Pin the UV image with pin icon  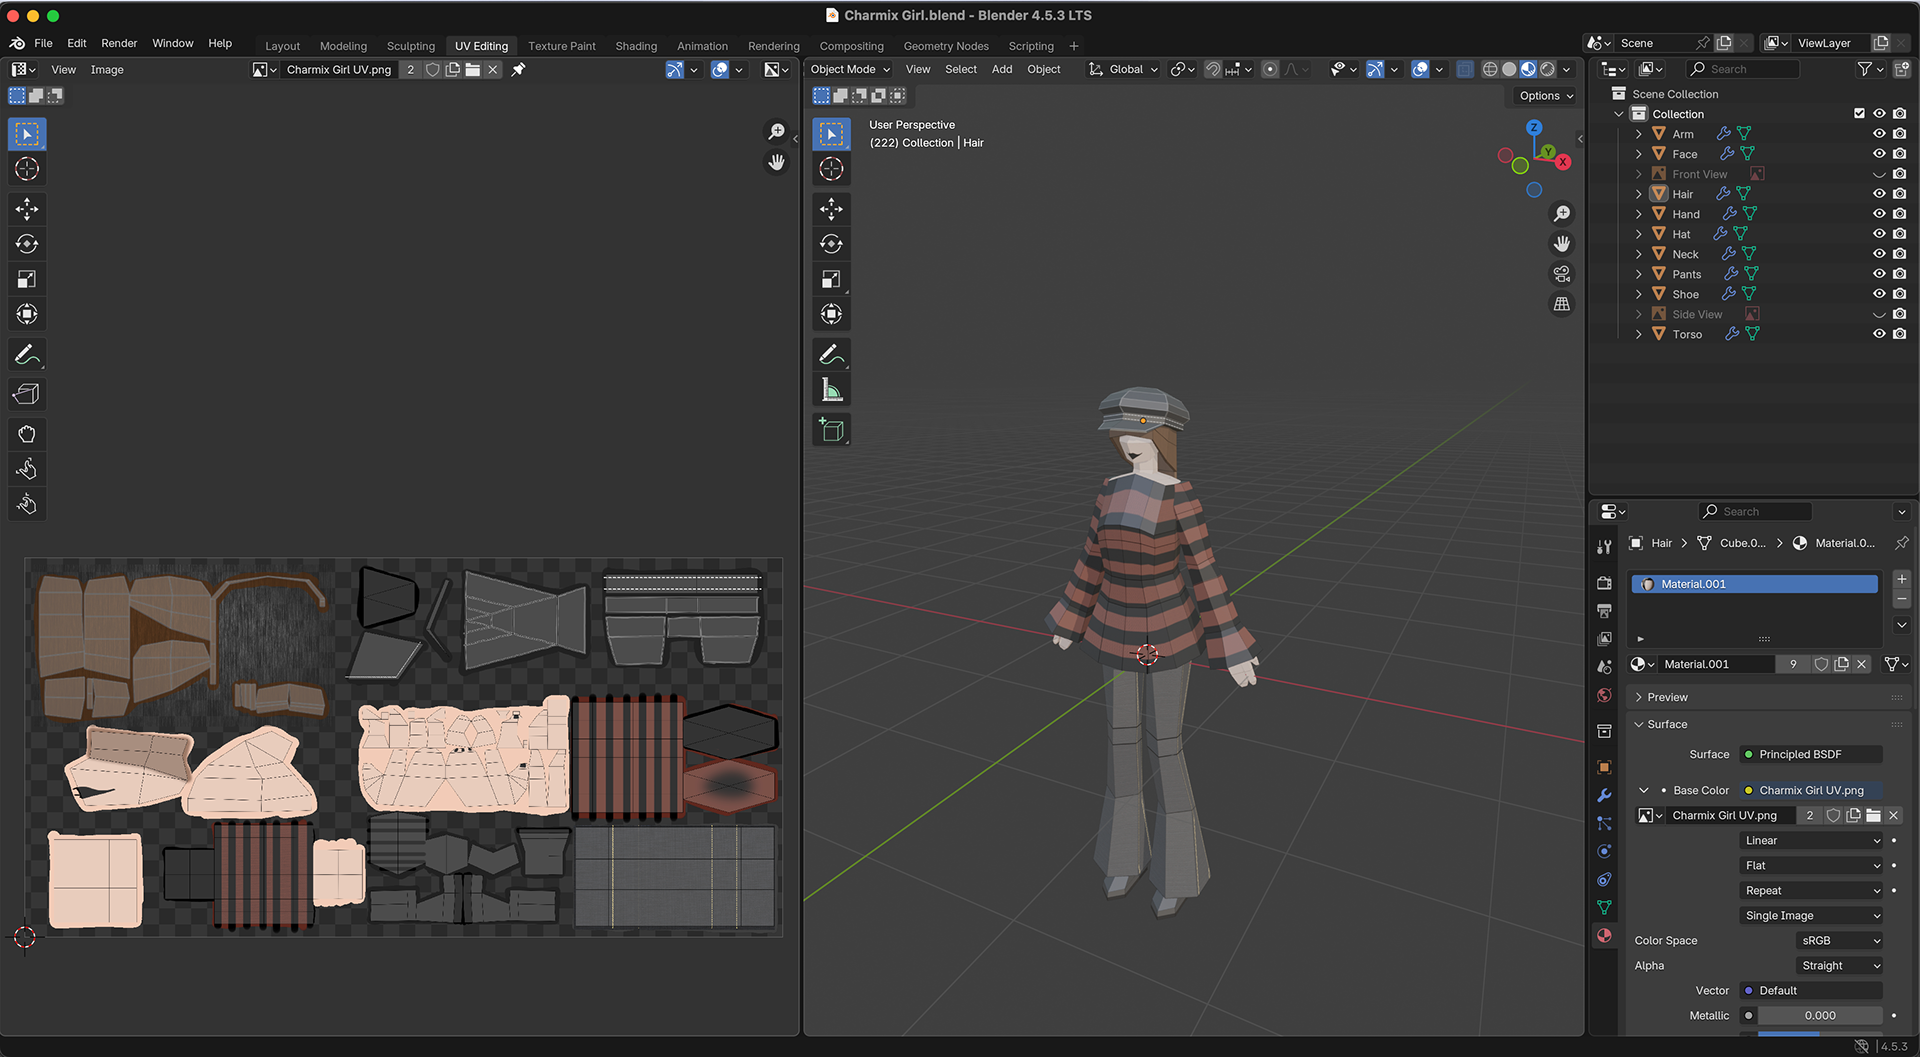(518, 70)
